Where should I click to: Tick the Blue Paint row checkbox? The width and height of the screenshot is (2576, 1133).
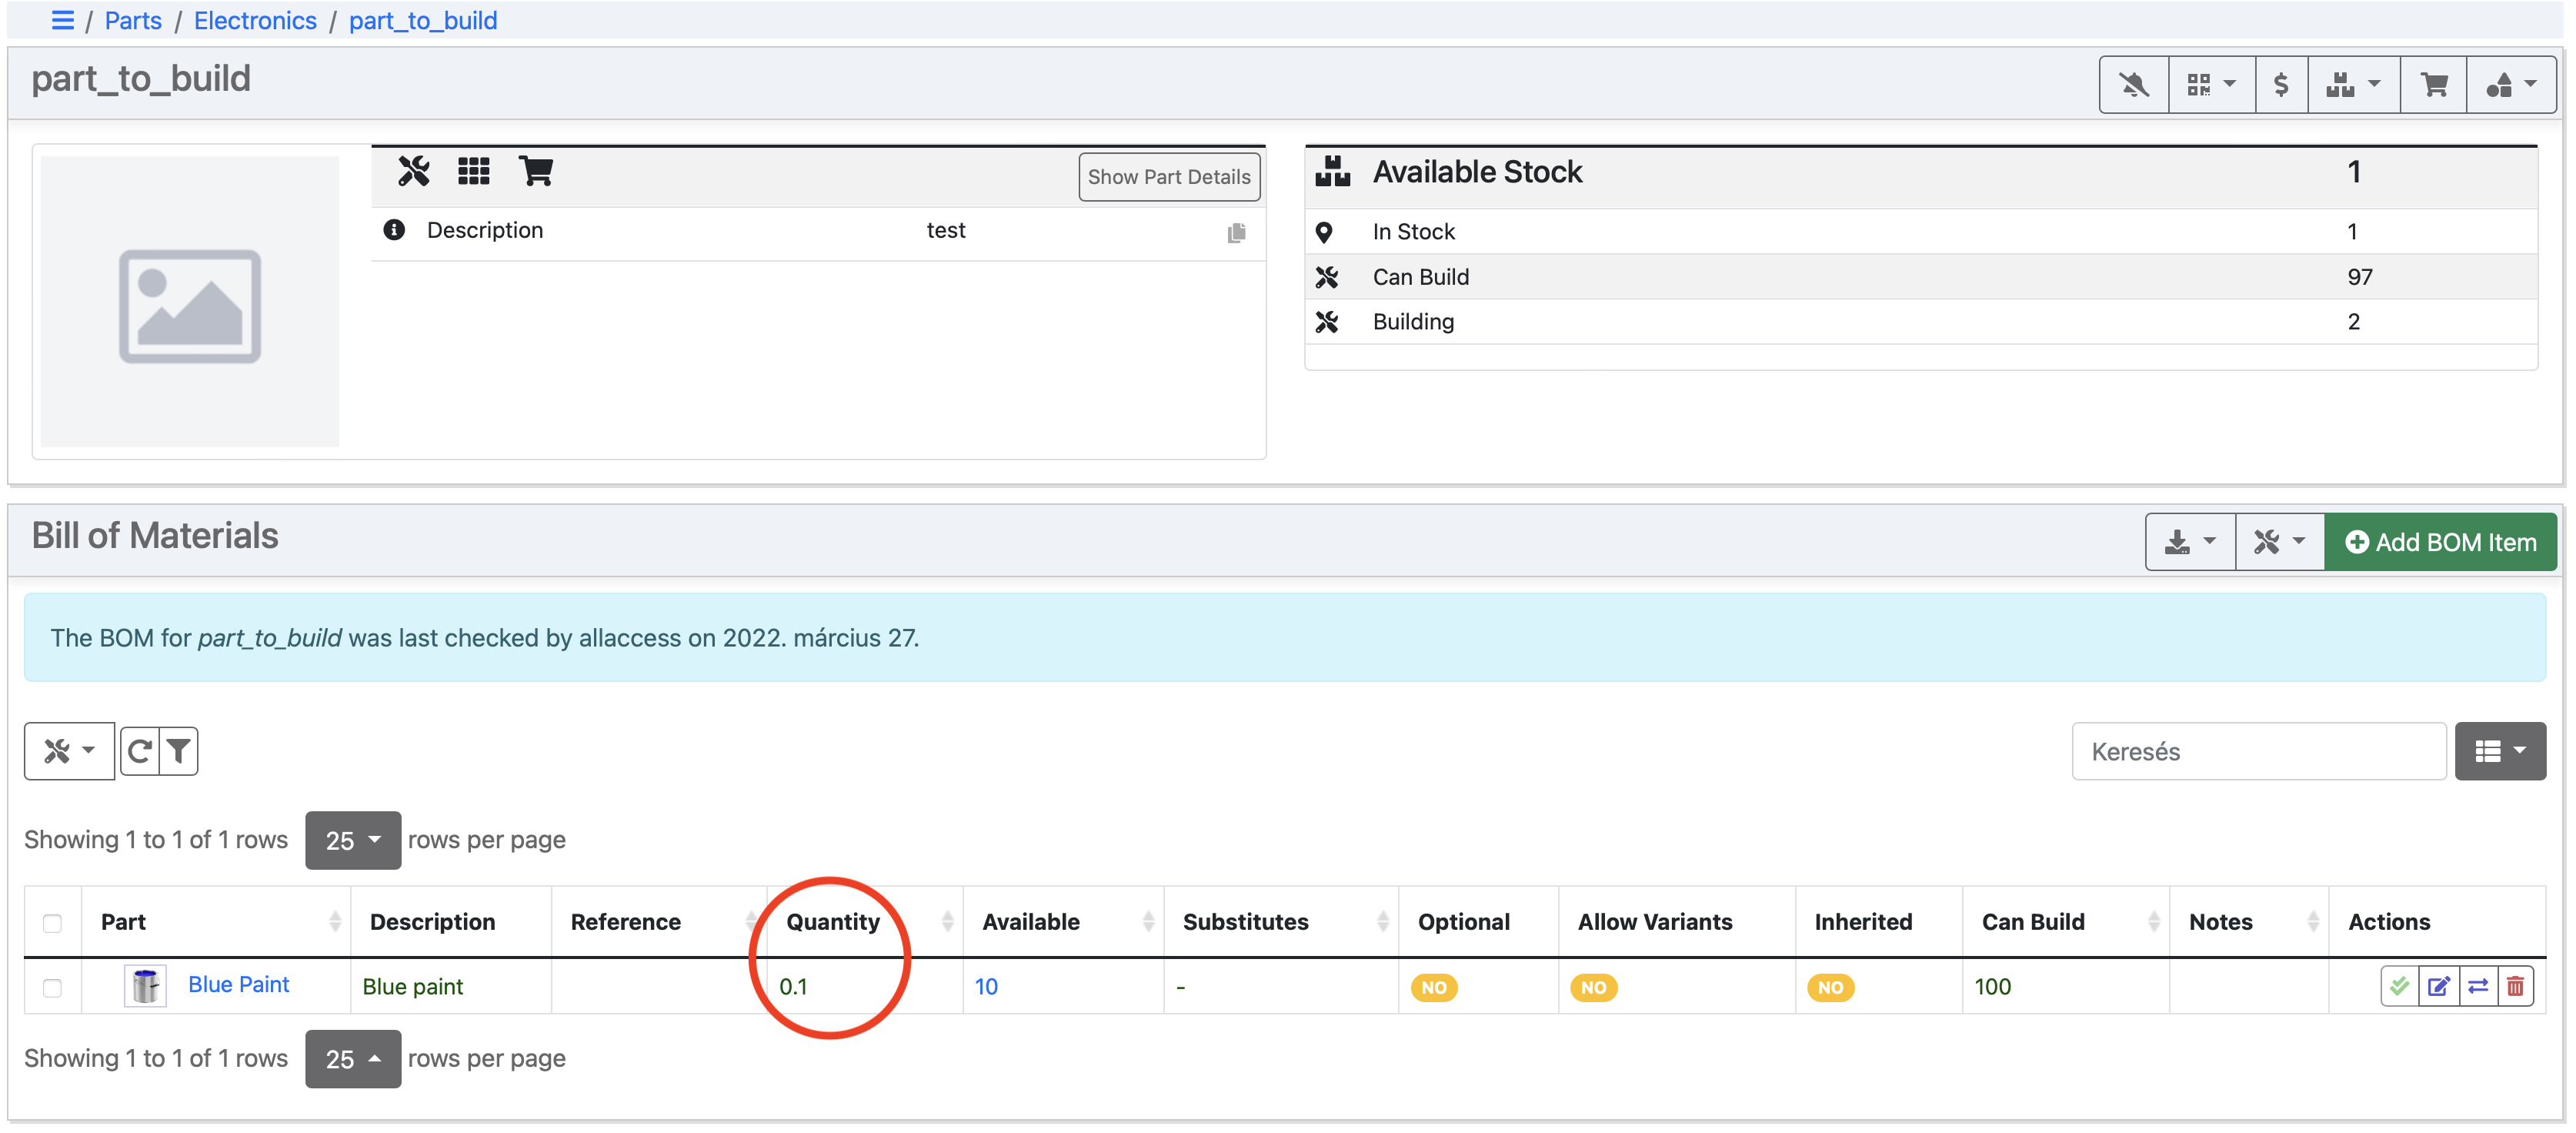[53, 987]
